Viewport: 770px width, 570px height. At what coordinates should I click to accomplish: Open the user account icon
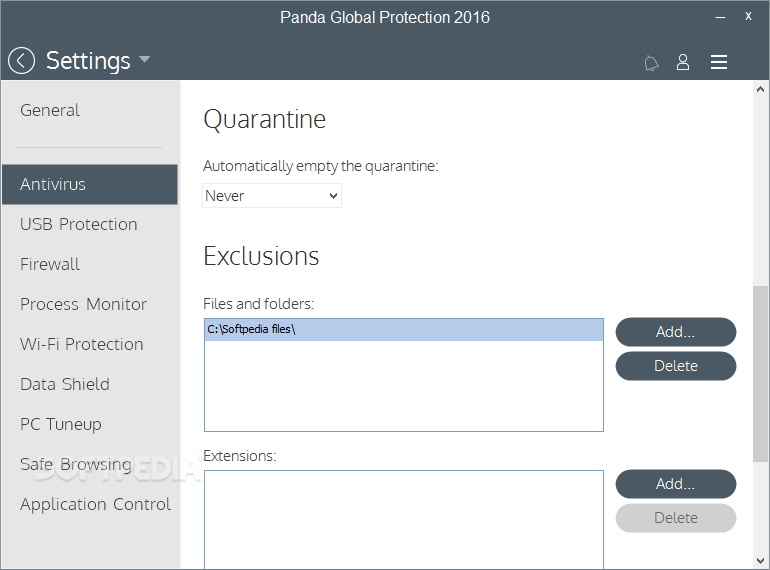coord(683,62)
